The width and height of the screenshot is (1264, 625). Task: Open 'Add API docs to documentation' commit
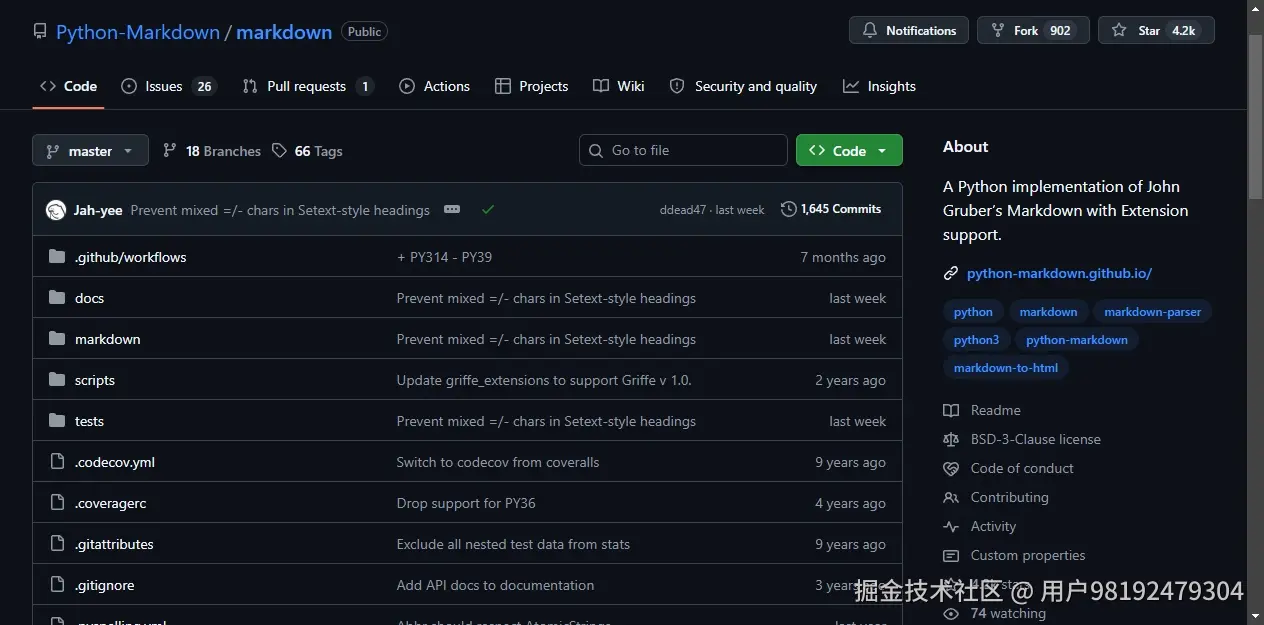click(x=495, y=585)
